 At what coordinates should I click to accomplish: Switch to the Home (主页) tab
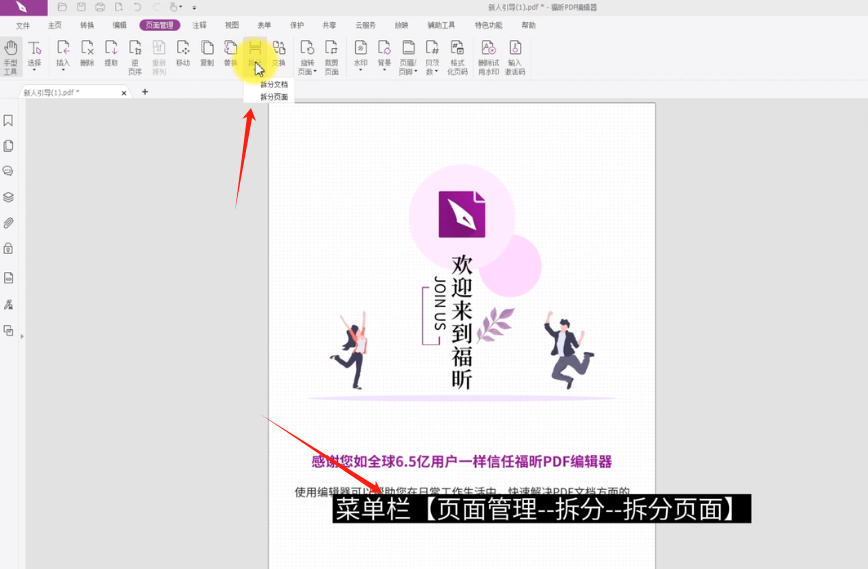pos(55,25)
